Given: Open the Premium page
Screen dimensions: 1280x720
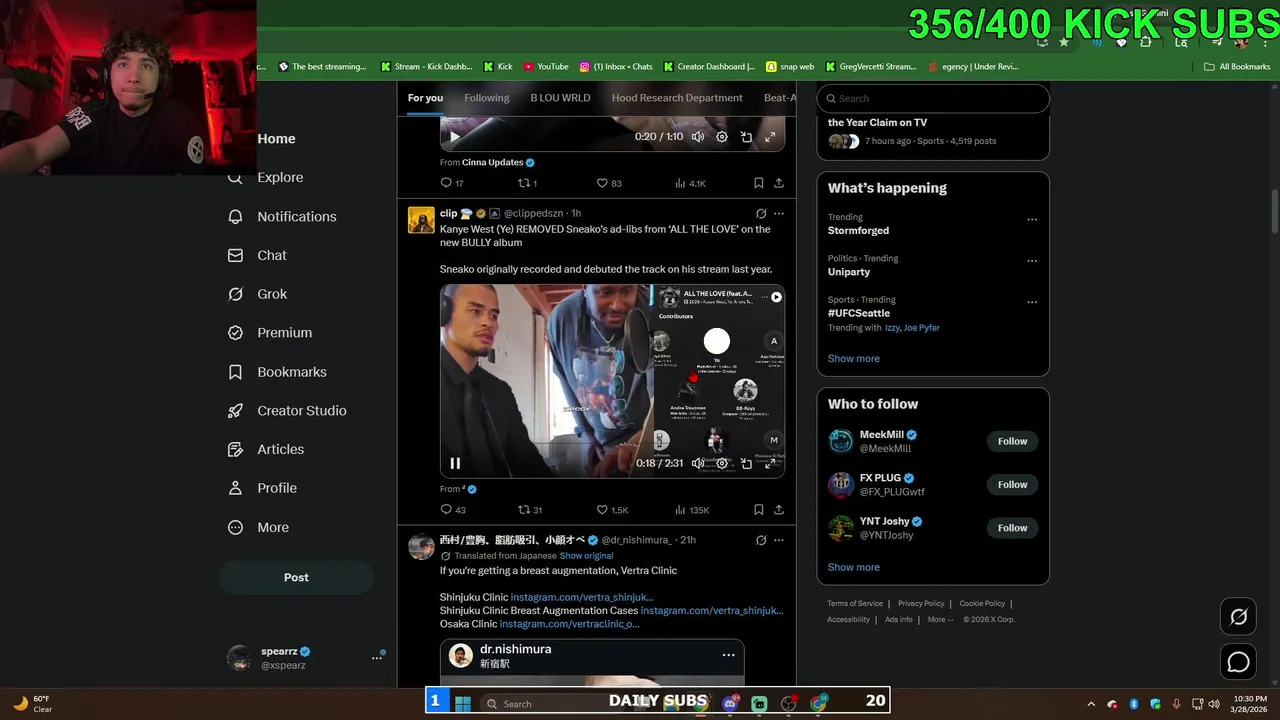Looking at the screenshot, I should 271,333.
